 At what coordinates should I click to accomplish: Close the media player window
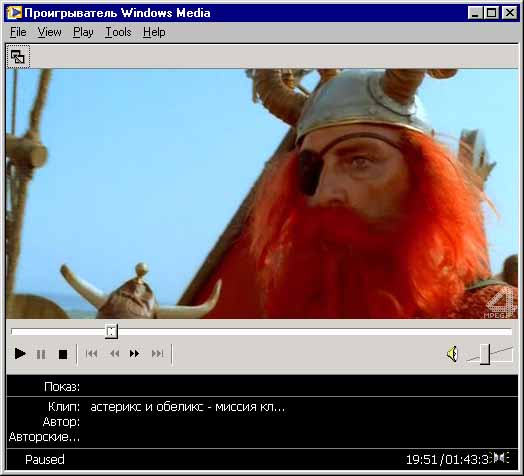[x=510, y=13]
